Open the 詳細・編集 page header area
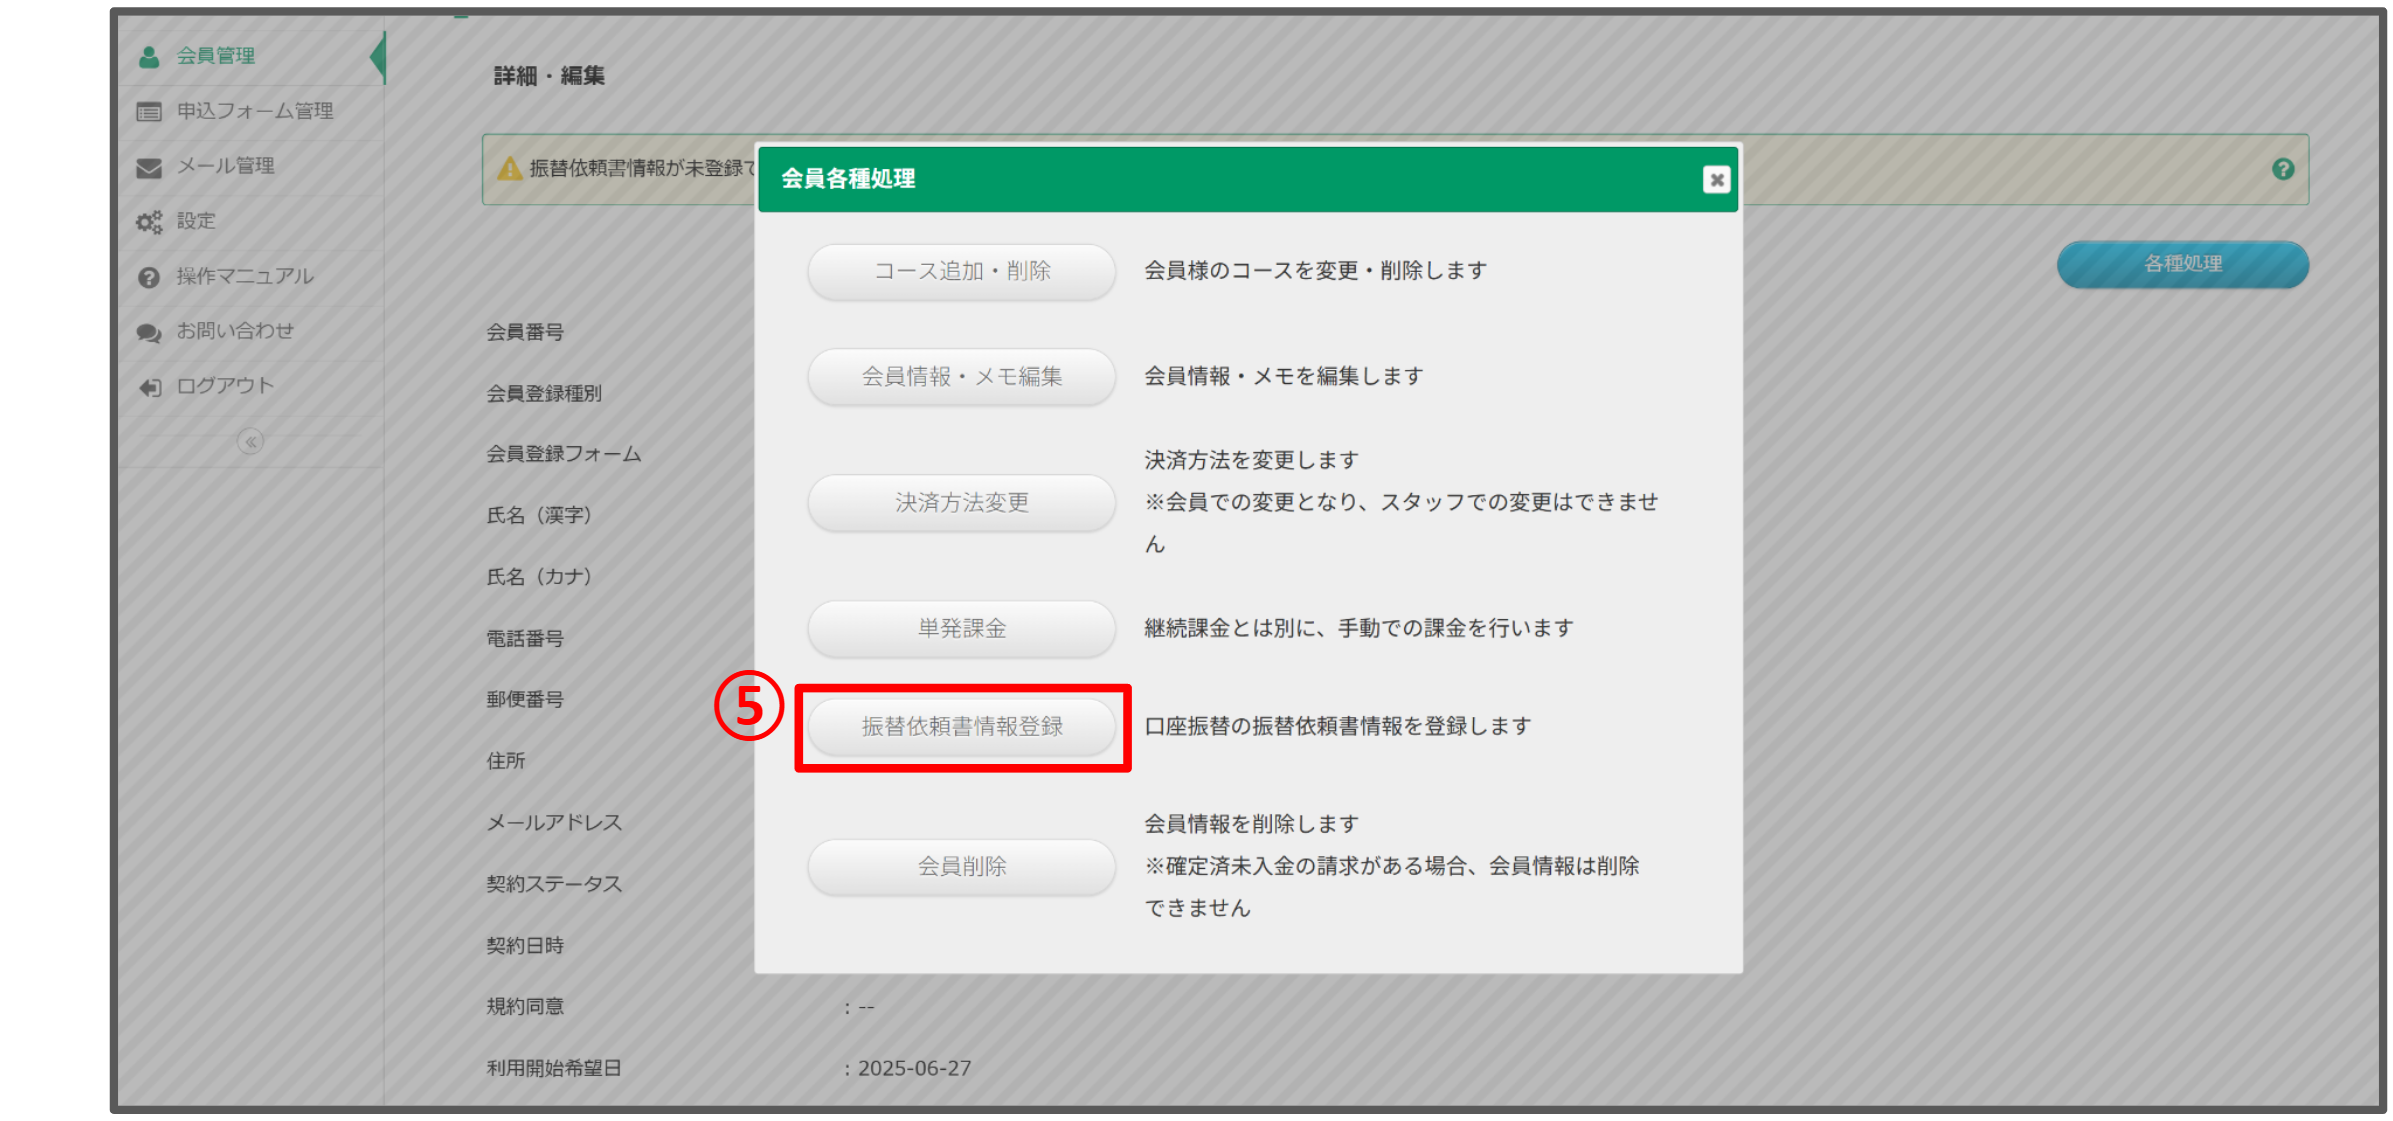 (x=547, y=74)
